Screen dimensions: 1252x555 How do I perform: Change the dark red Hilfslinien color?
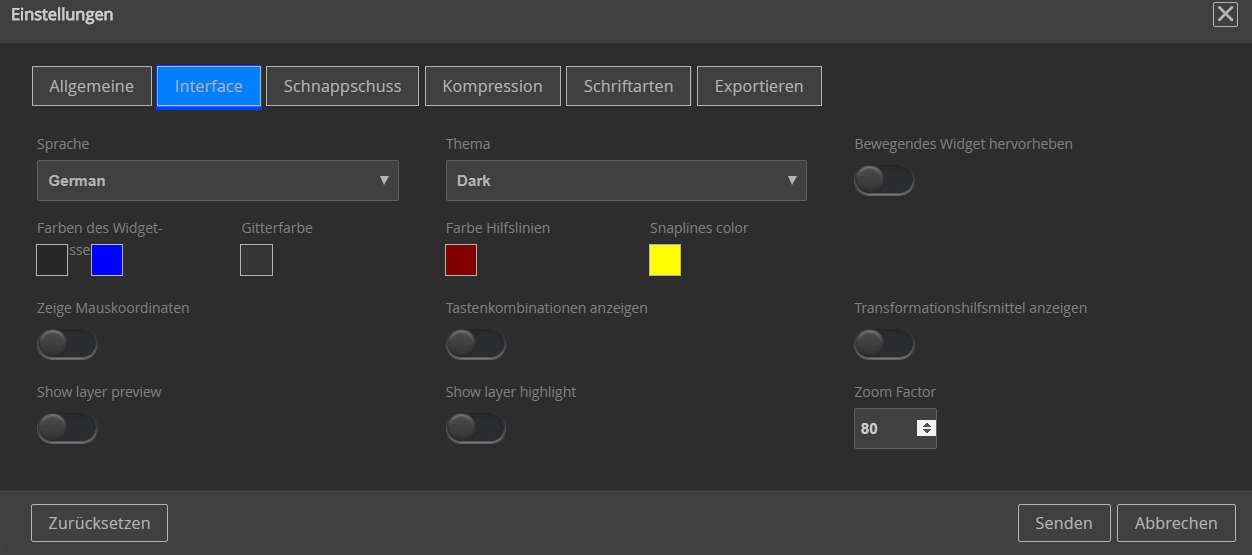[x=461, y=260]
